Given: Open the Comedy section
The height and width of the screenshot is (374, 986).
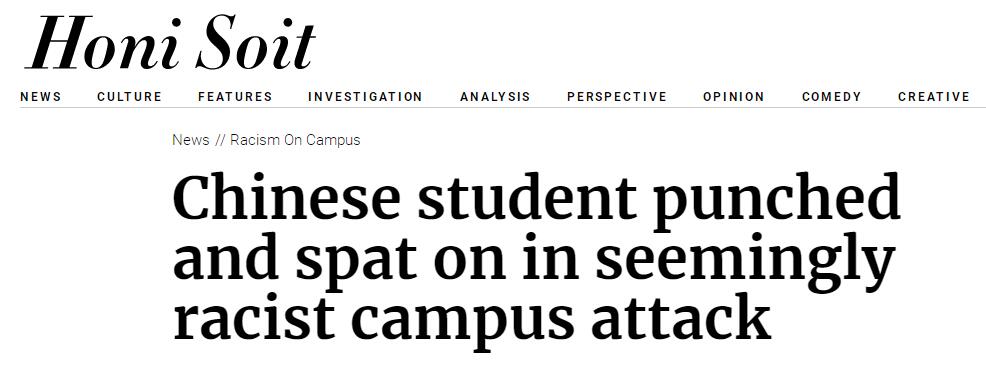Looking at the screenshot, I should coord(832,97).
